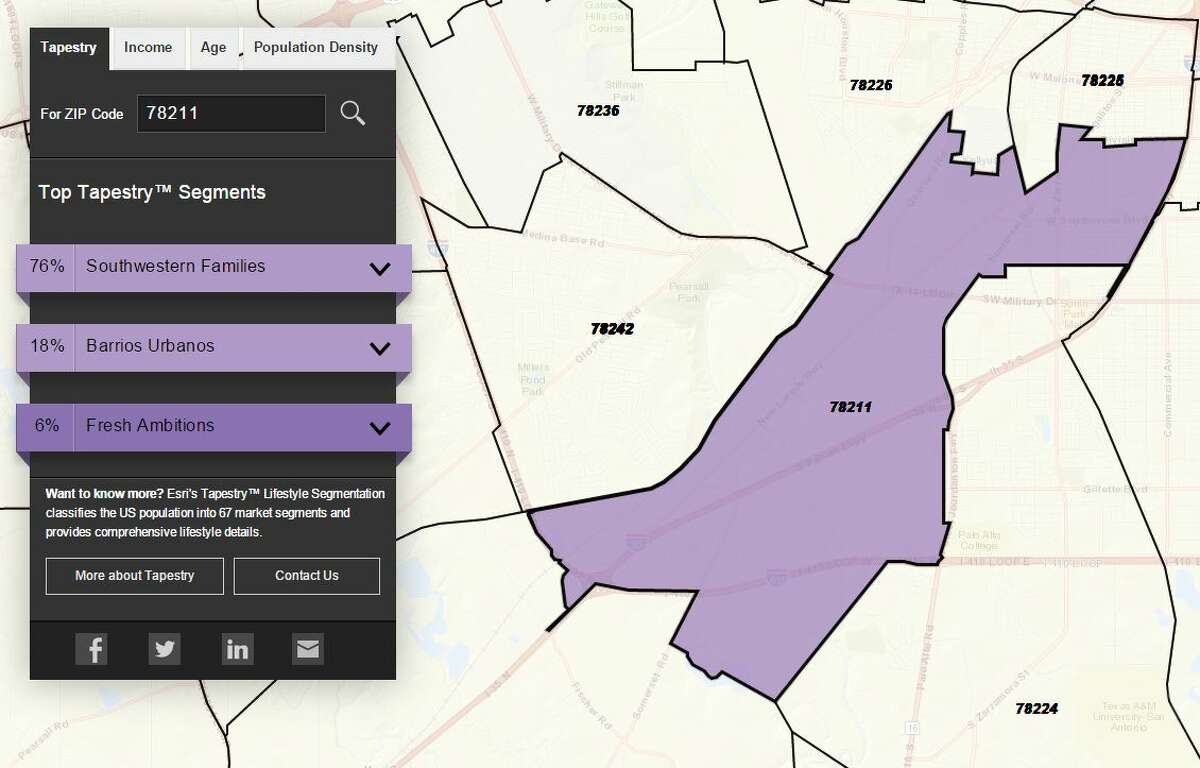Click the More about Tapestry button

click(x=133, y=575)
